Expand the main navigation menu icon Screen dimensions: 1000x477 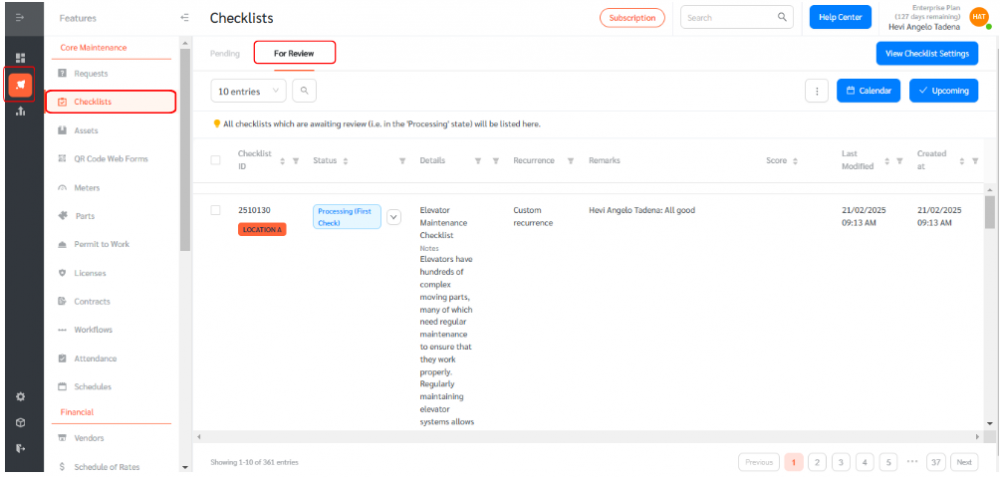click(x=19, y=17)
